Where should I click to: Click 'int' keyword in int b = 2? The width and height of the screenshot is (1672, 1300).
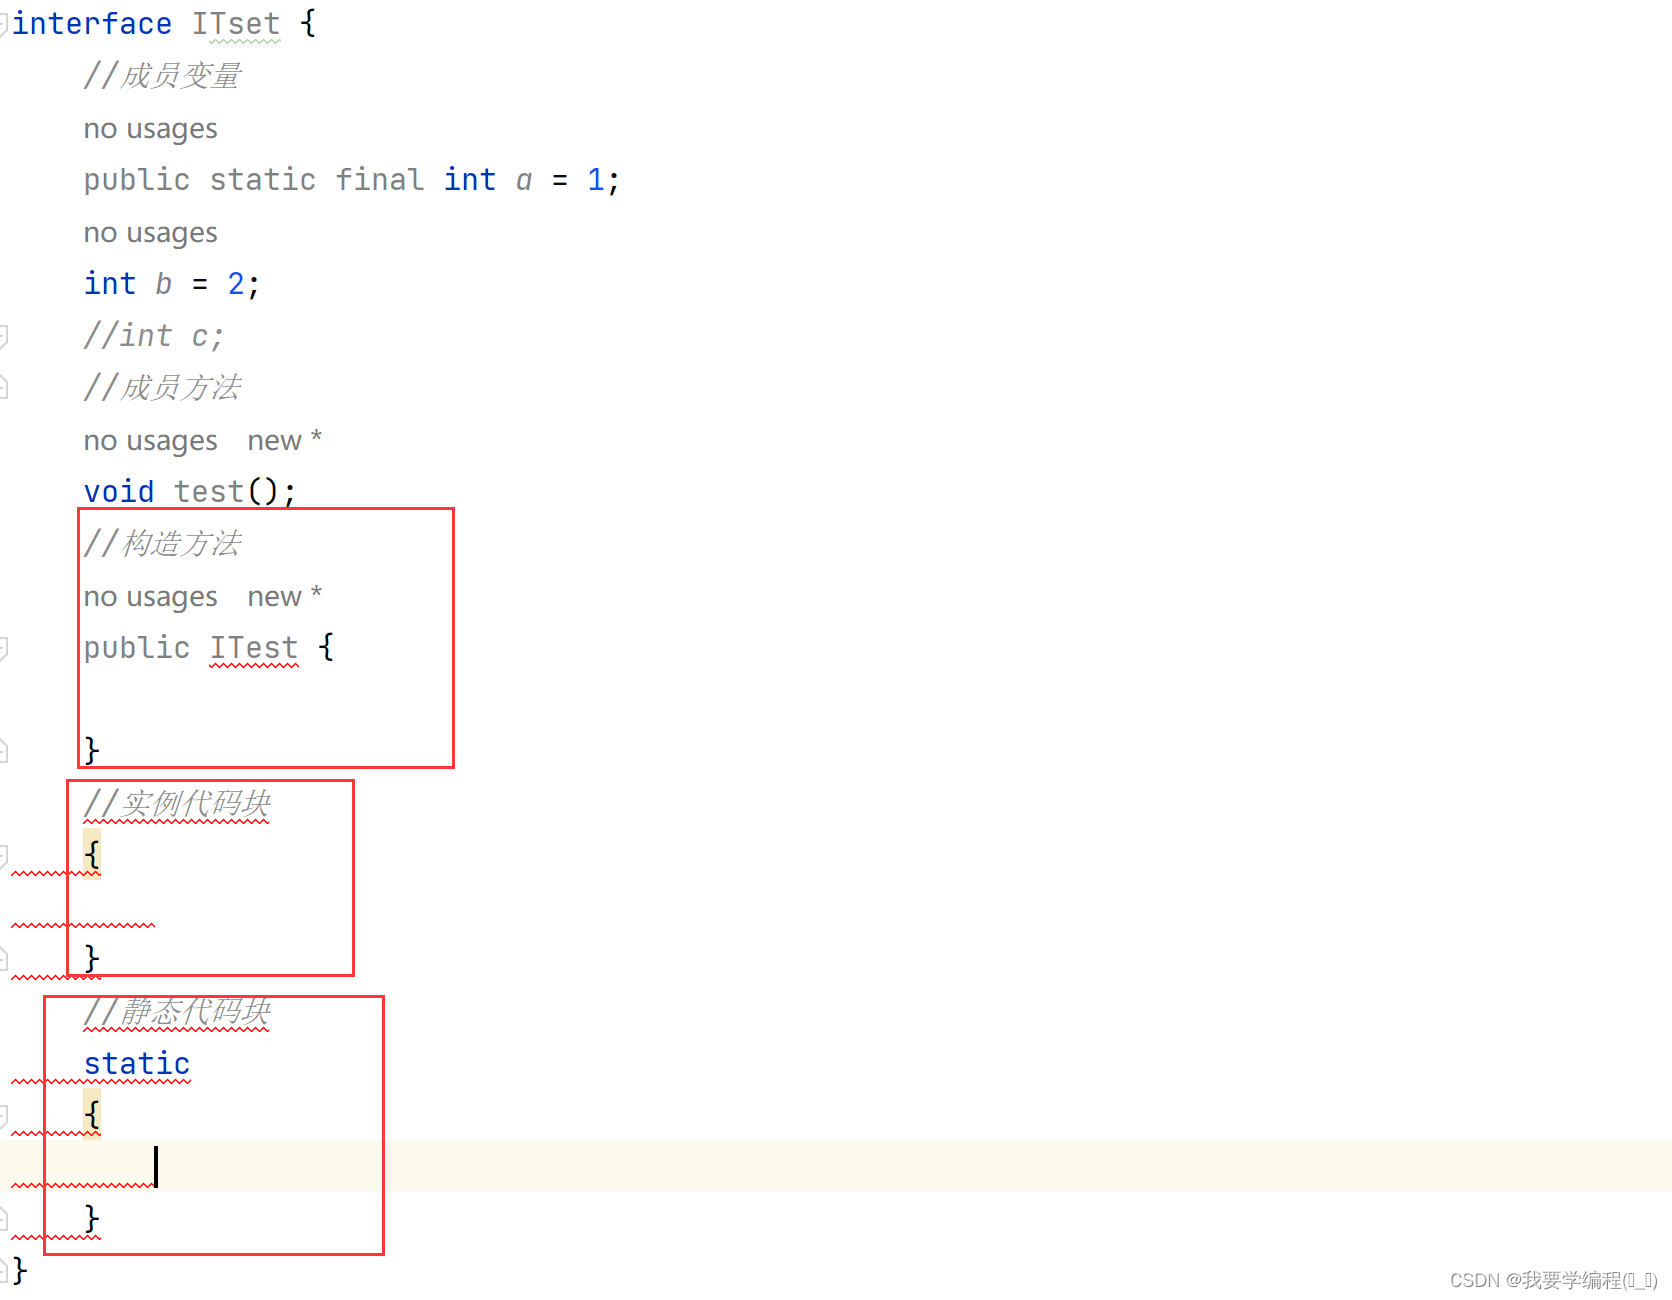coord(110,284)
